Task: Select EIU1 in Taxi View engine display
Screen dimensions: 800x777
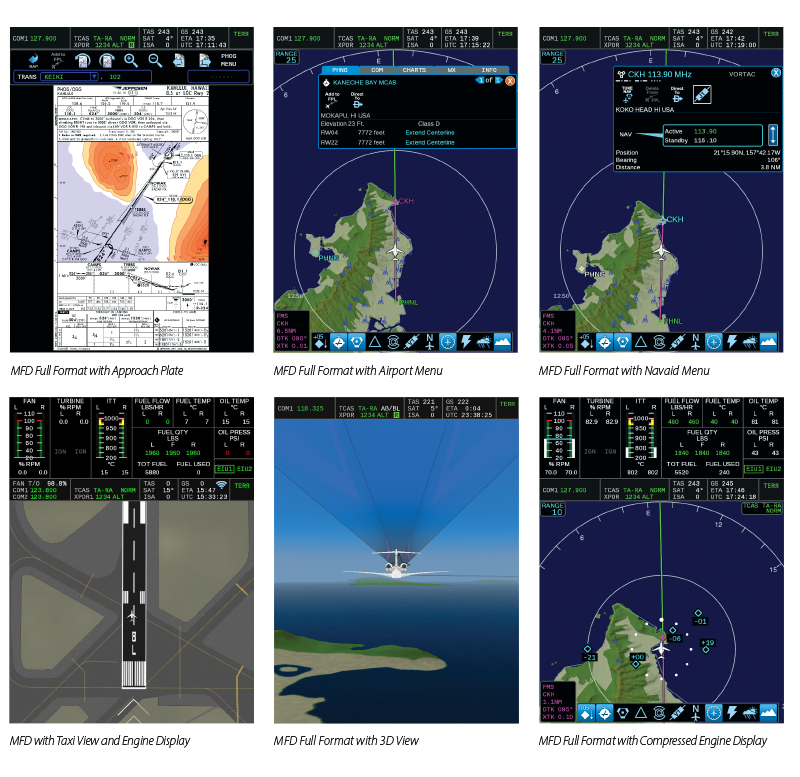Action: point(224,469)
